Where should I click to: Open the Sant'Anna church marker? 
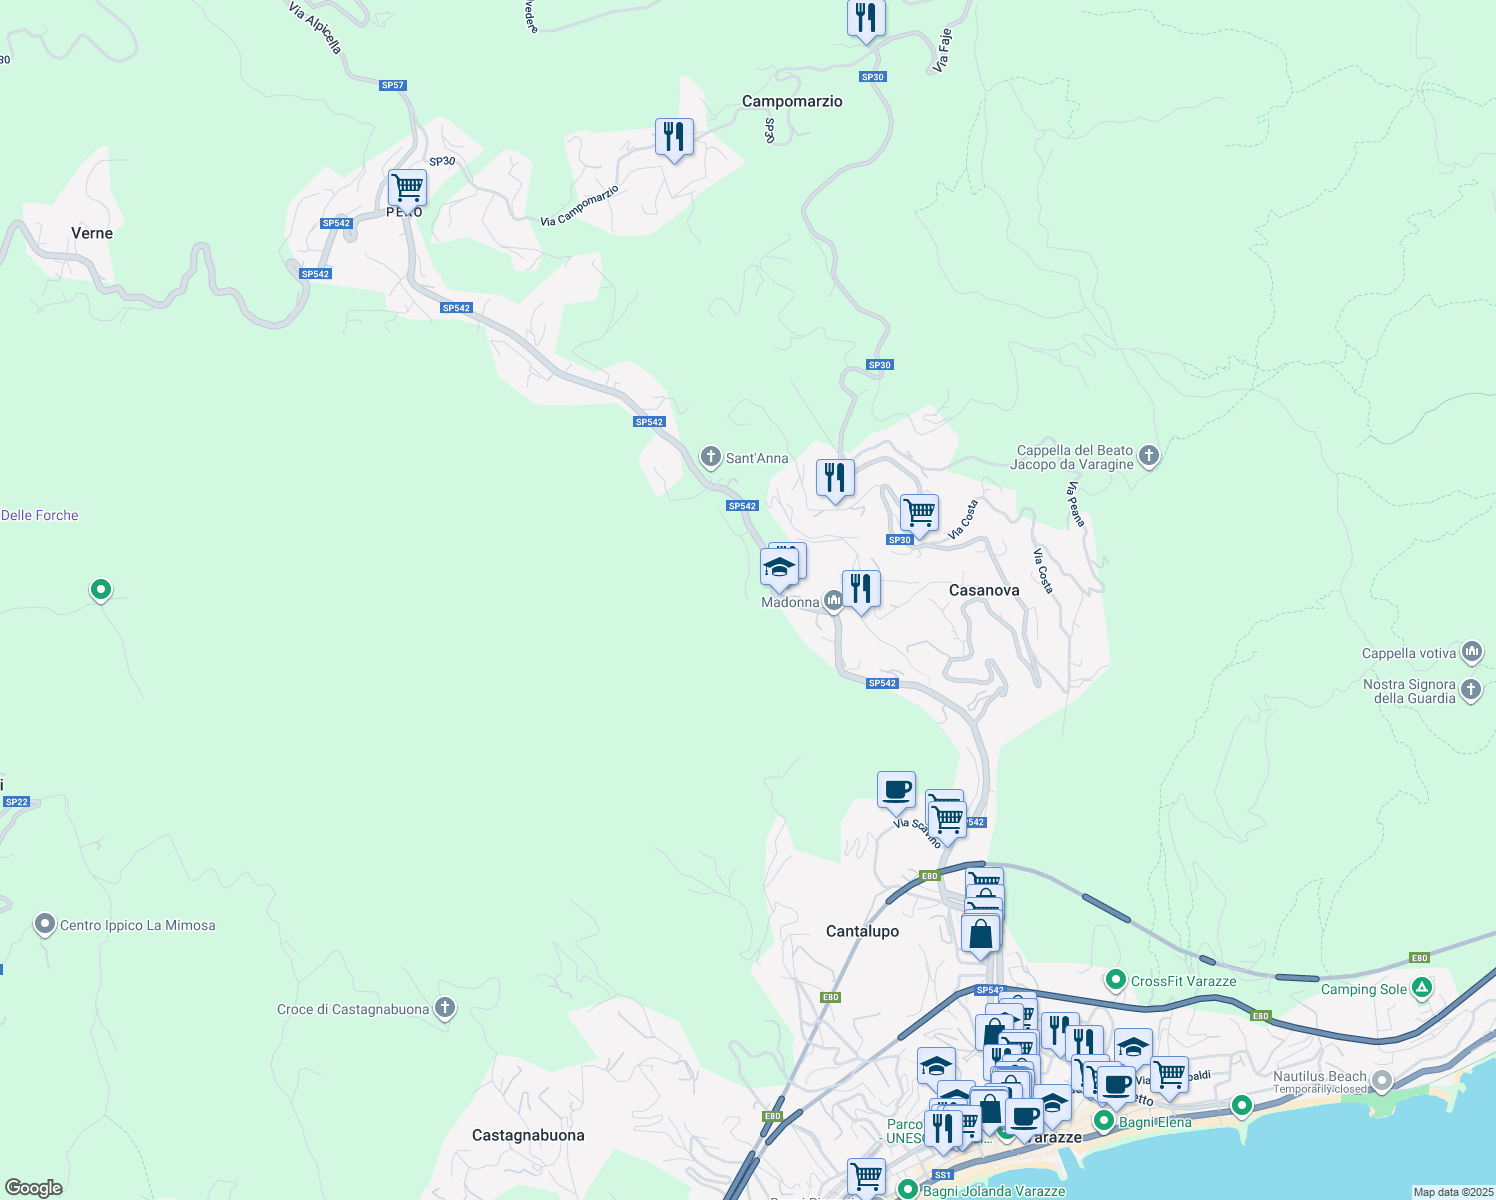coord(711,456)
